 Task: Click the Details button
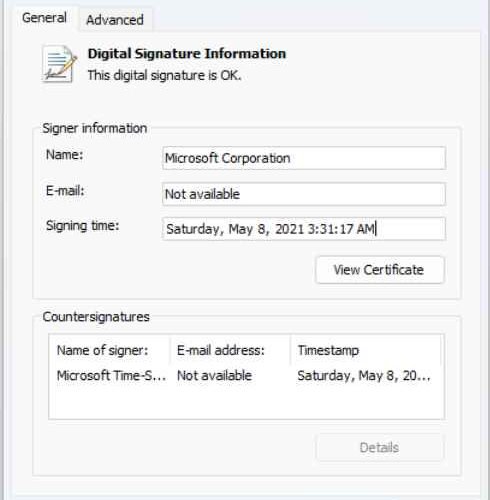380,447
